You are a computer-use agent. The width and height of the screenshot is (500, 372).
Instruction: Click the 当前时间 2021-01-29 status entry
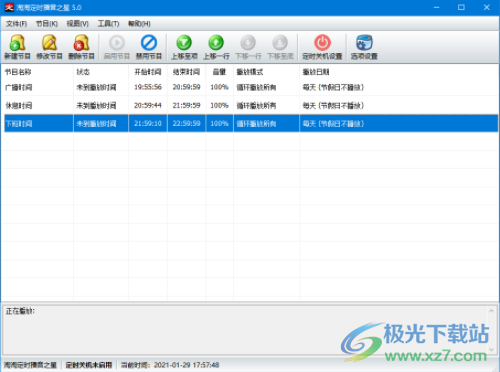pos(170,365)
